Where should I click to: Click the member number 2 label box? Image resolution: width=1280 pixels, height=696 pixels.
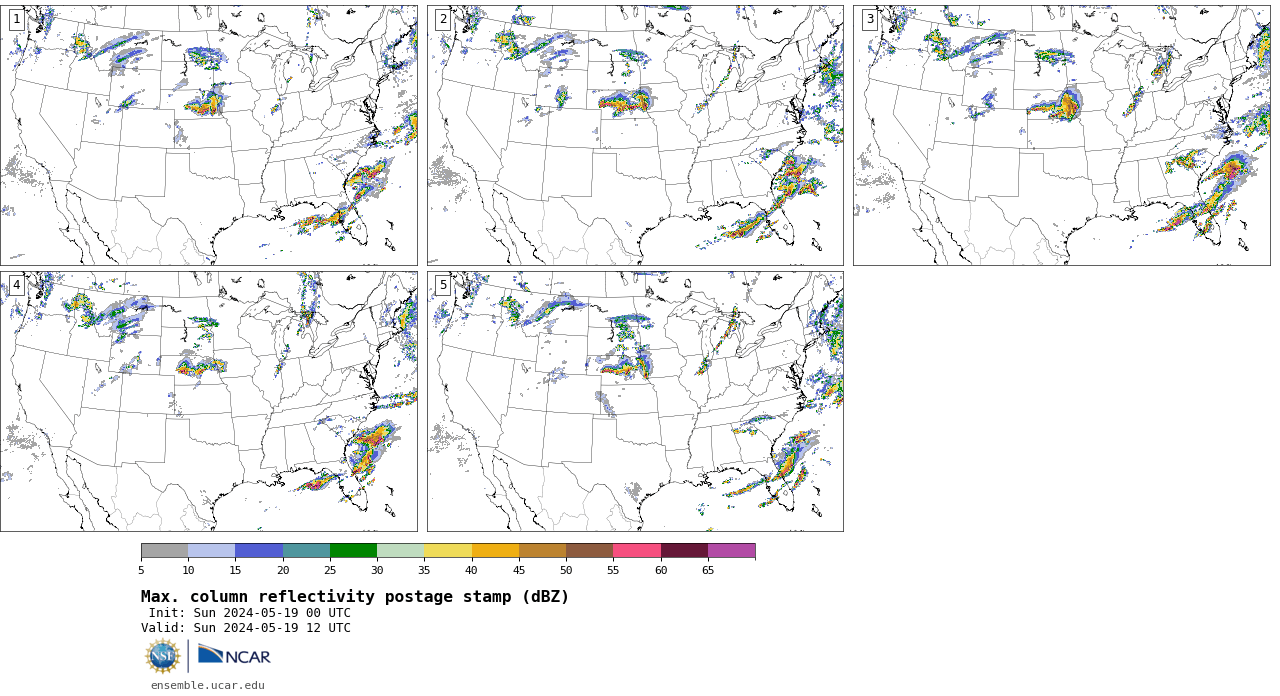pyautogui.click(x=443, y=19)
